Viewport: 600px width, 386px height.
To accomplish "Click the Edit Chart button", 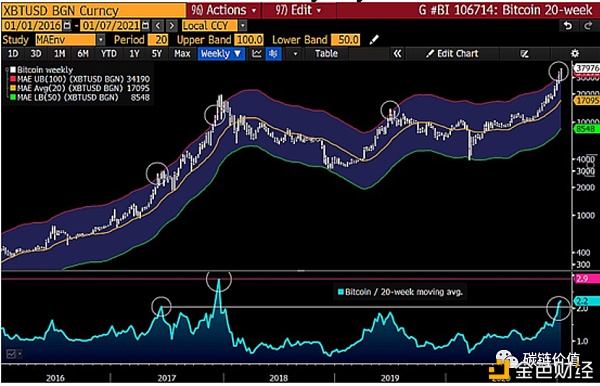I will coord(452,54).
